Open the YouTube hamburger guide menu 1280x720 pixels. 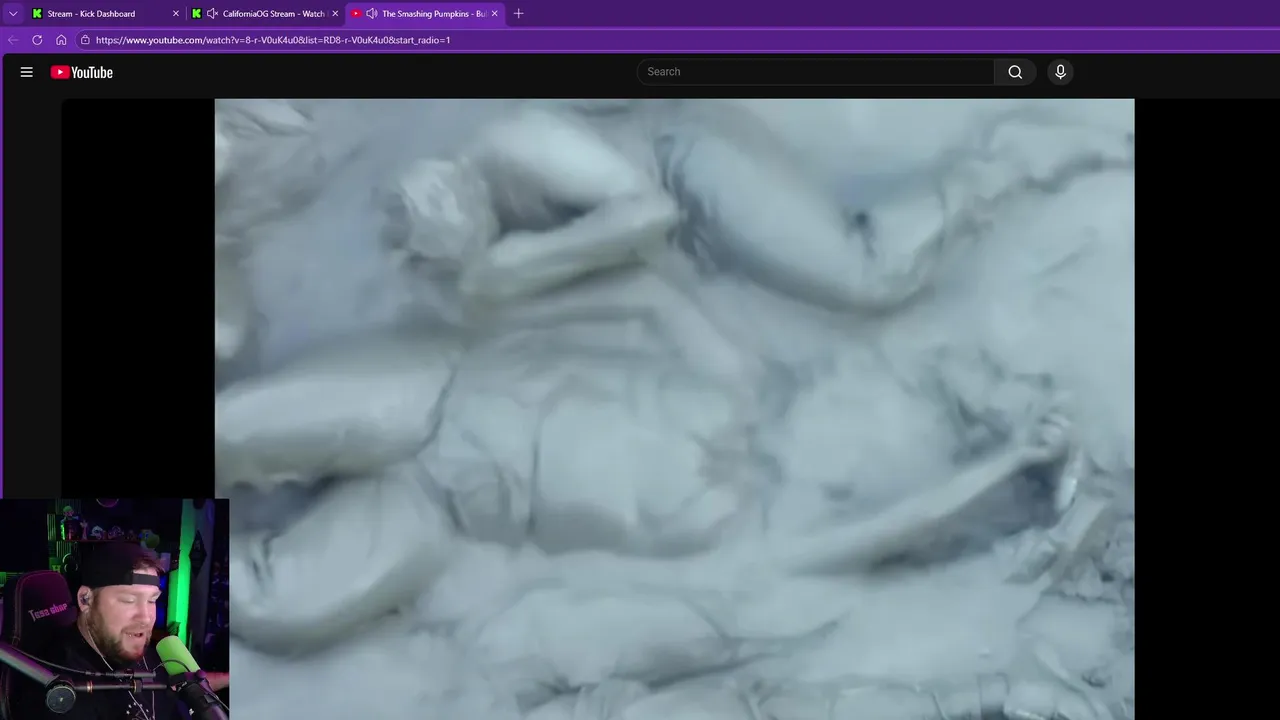[27, 72]
